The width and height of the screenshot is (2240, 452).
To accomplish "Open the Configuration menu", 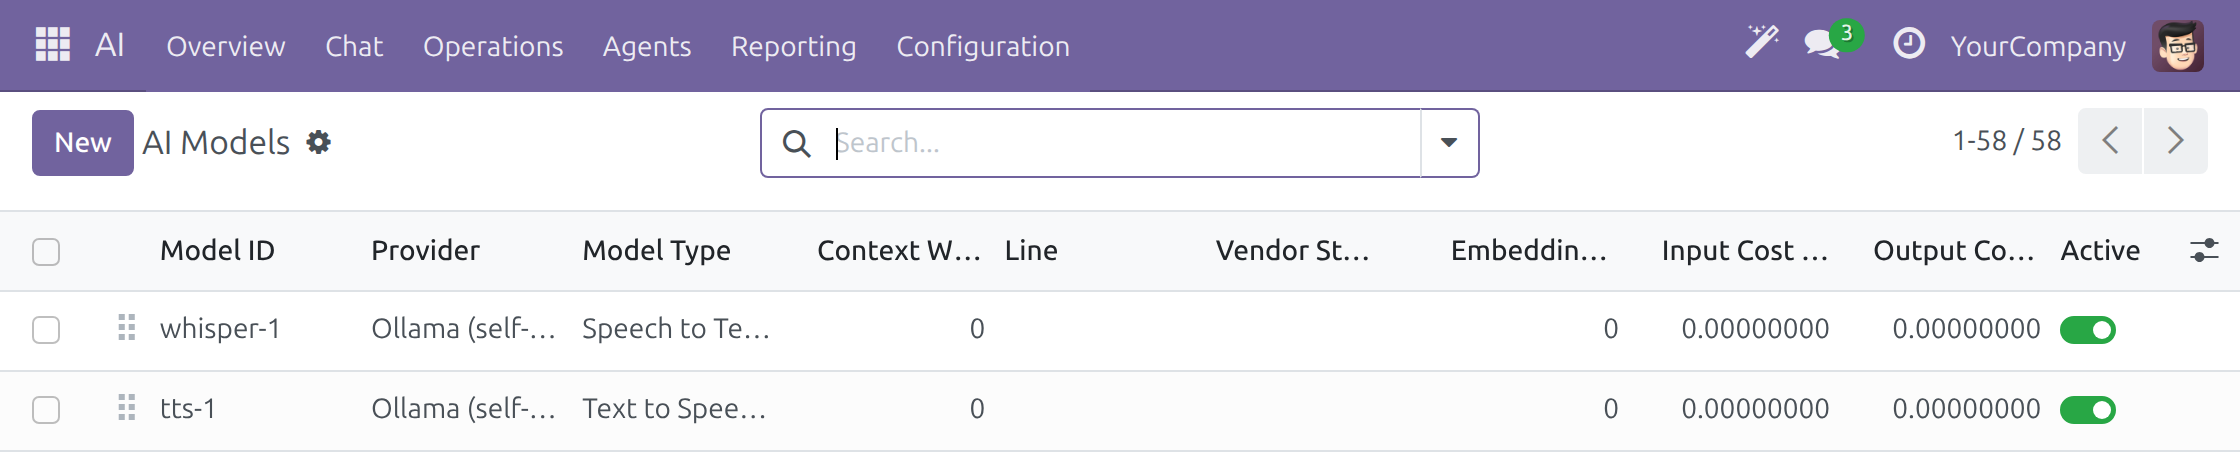I will tap(983, 46).
